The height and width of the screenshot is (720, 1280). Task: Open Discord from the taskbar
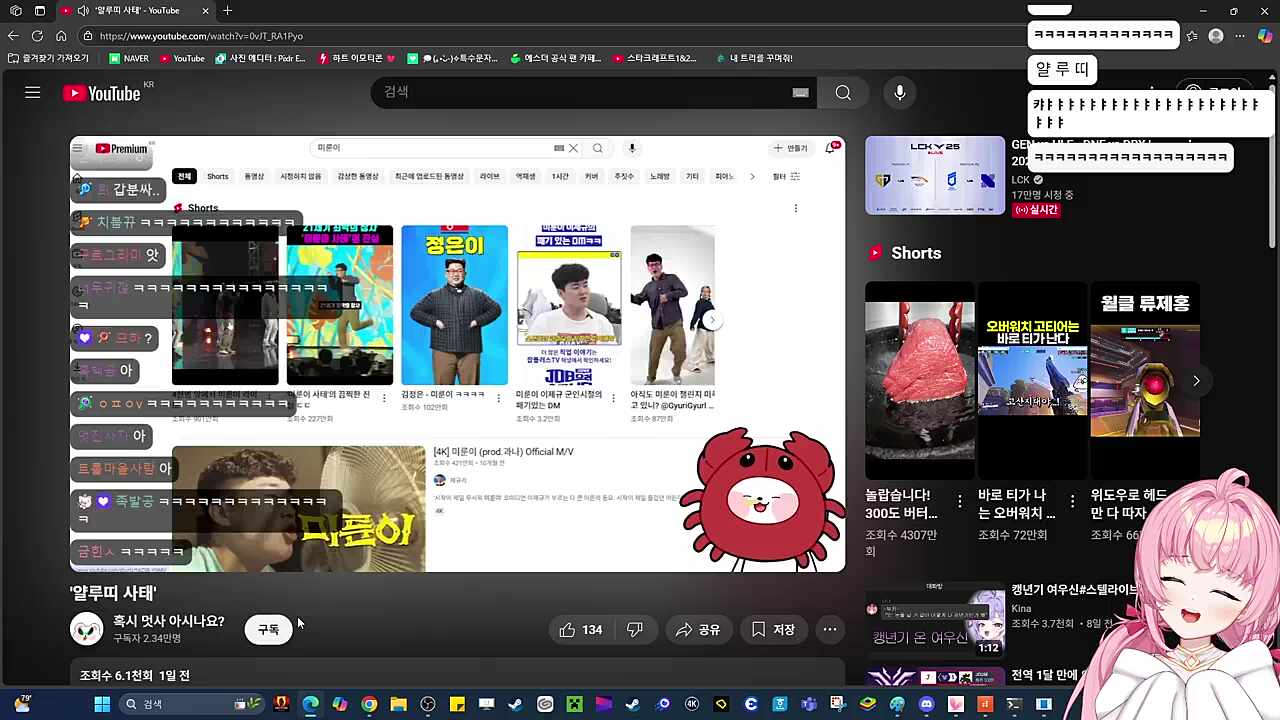point(926,704)
